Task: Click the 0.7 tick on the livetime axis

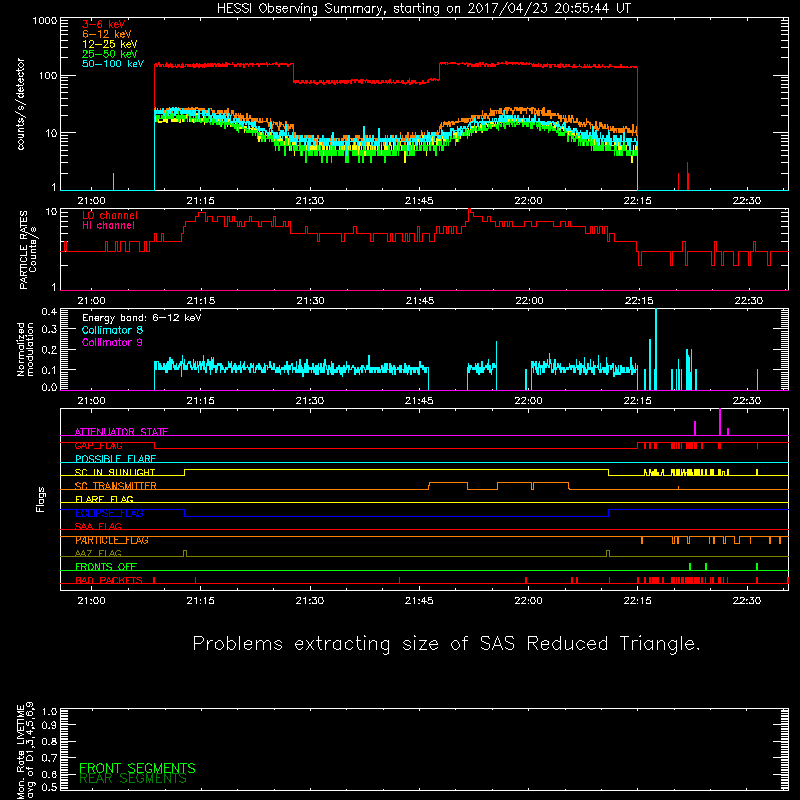Action: [49, 758]
